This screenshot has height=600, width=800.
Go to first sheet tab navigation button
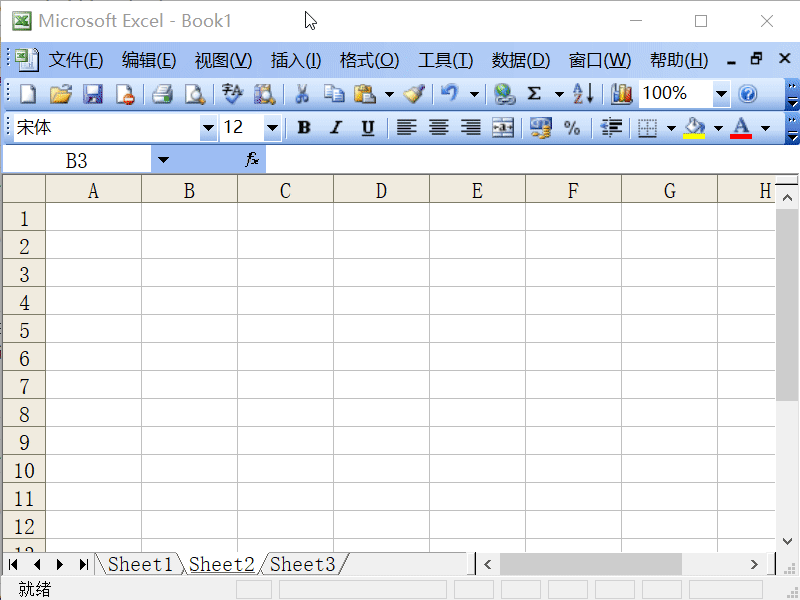[13, 564]
